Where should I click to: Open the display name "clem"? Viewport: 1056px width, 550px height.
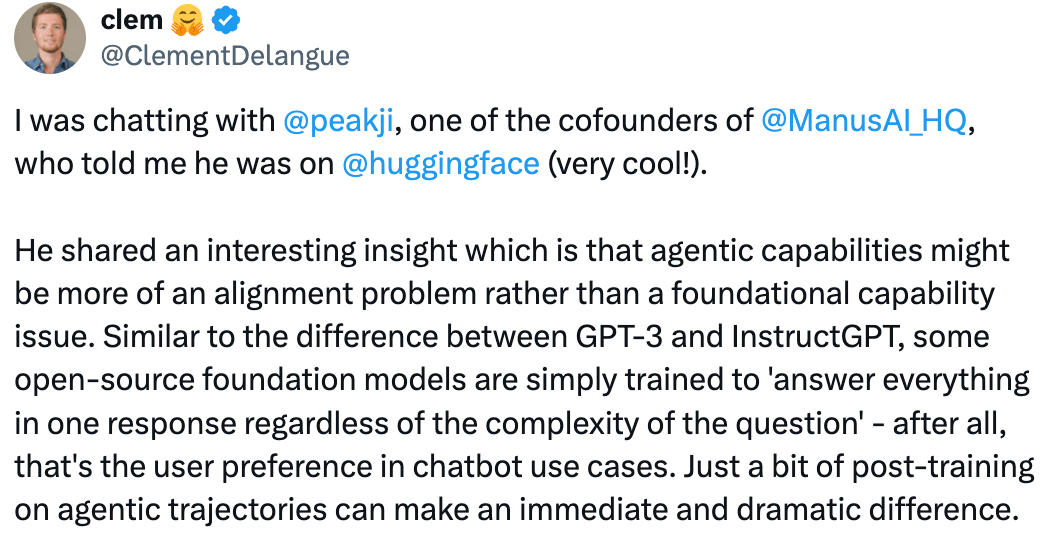[x=131, y=20]
